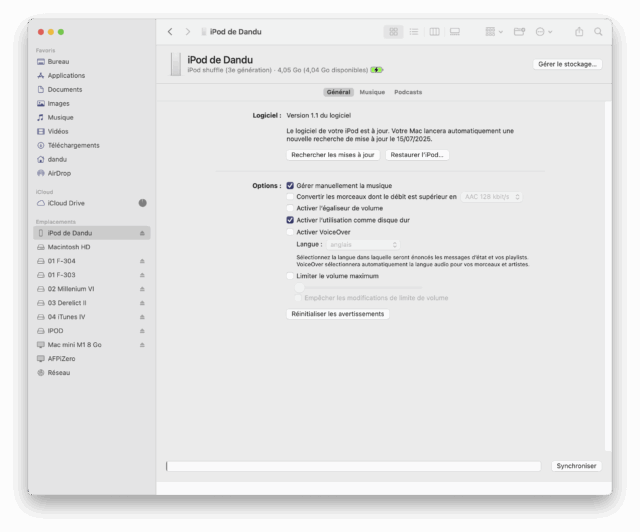The image size is (640, 532).
Task: Select Macintosh HD in the sidebar
Action: (92, 247)
